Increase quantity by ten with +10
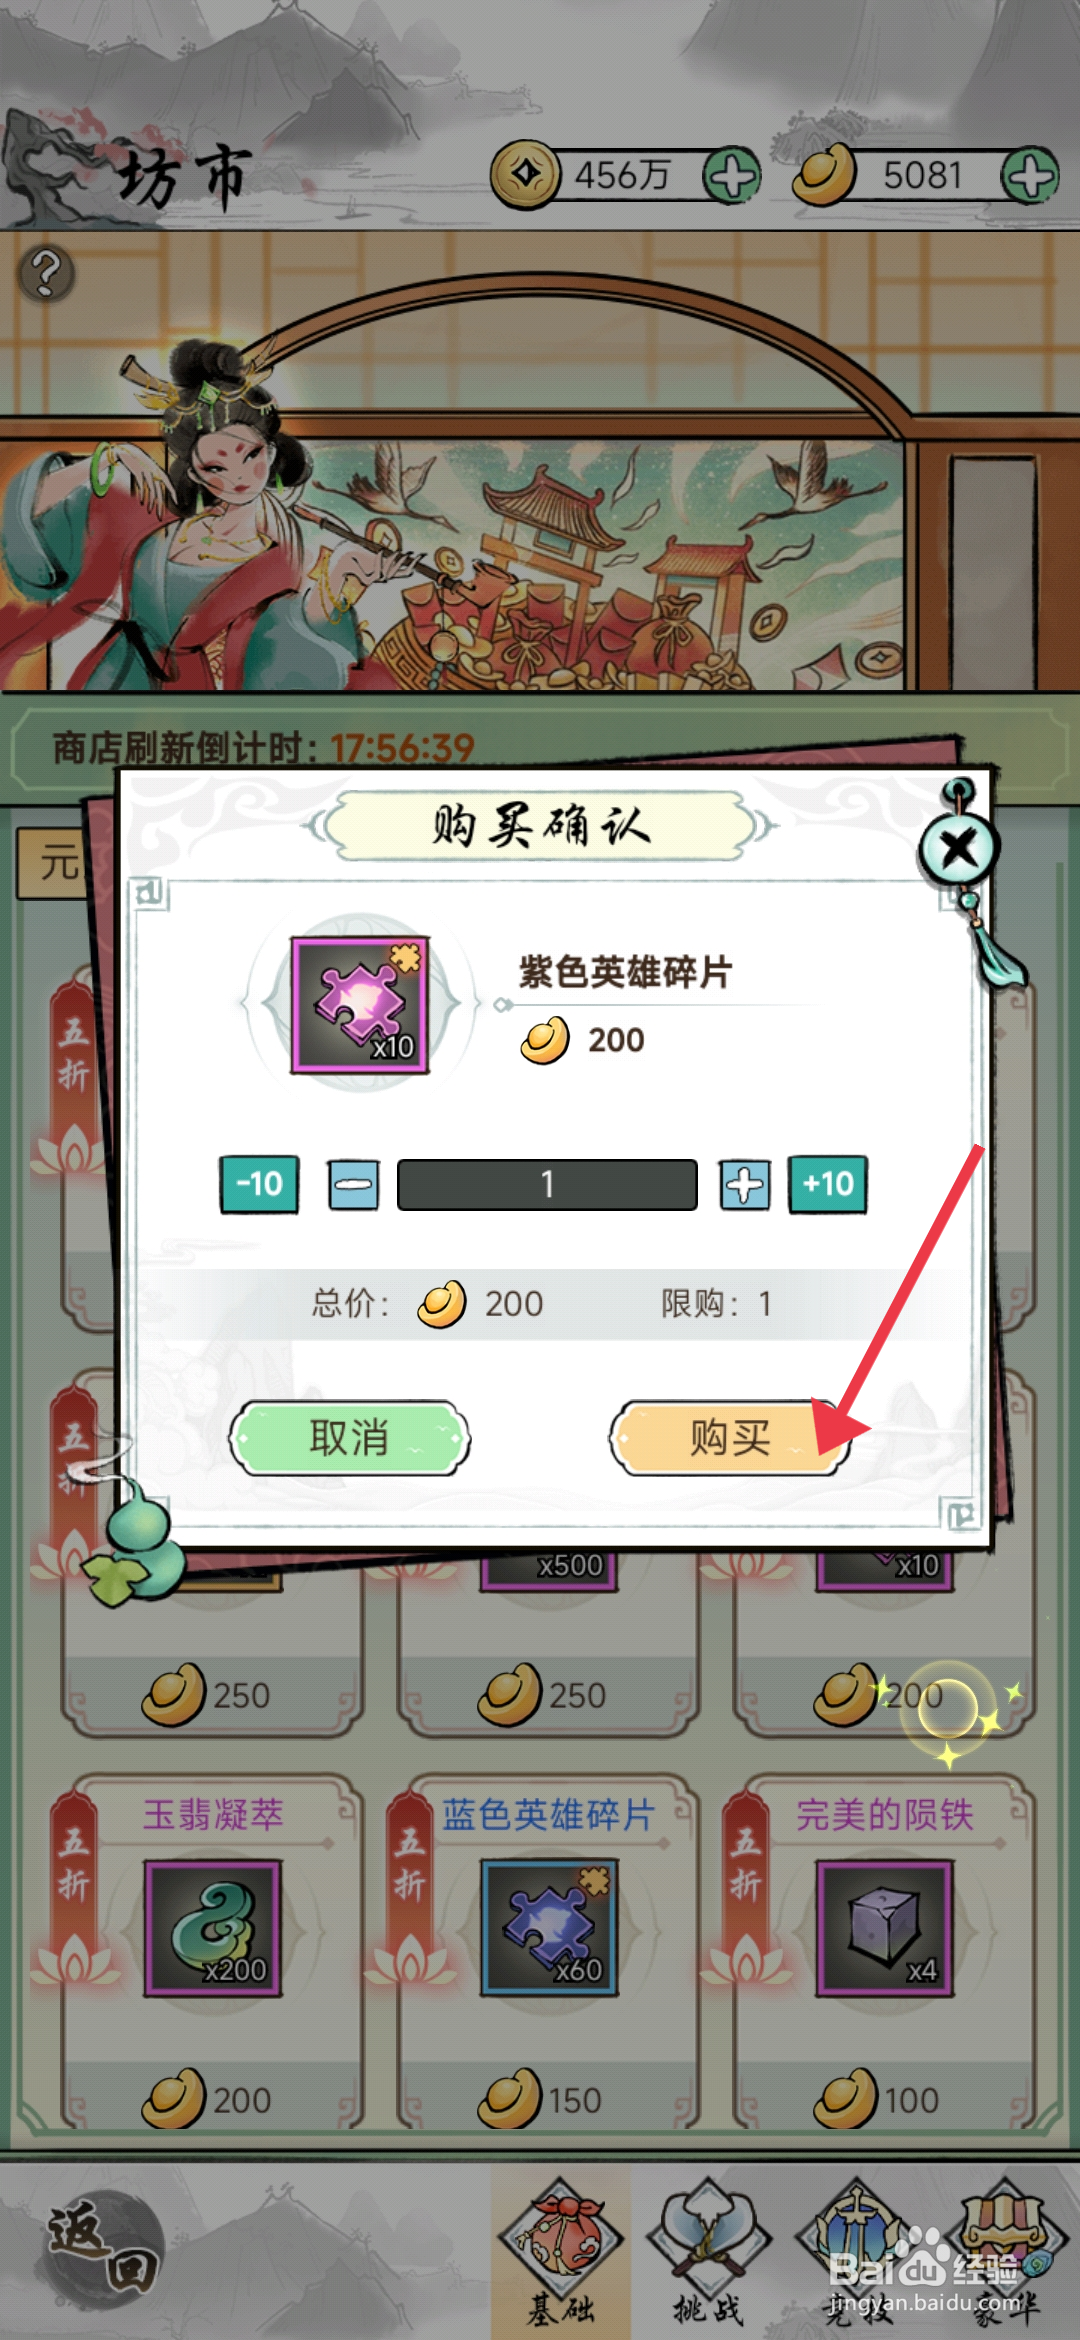Viewport: 1080px width, 2340px height. click(x=828, y=1184)
